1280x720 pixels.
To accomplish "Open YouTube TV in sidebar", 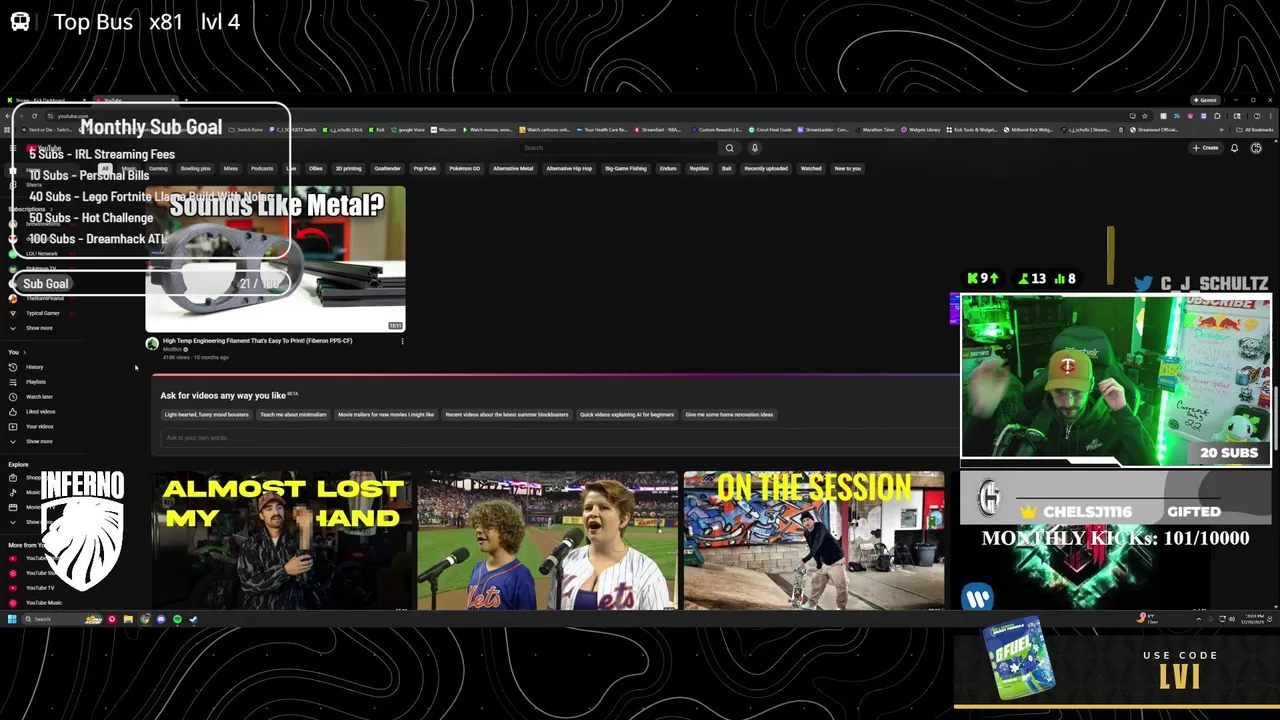I will click(x=40, y=588).
